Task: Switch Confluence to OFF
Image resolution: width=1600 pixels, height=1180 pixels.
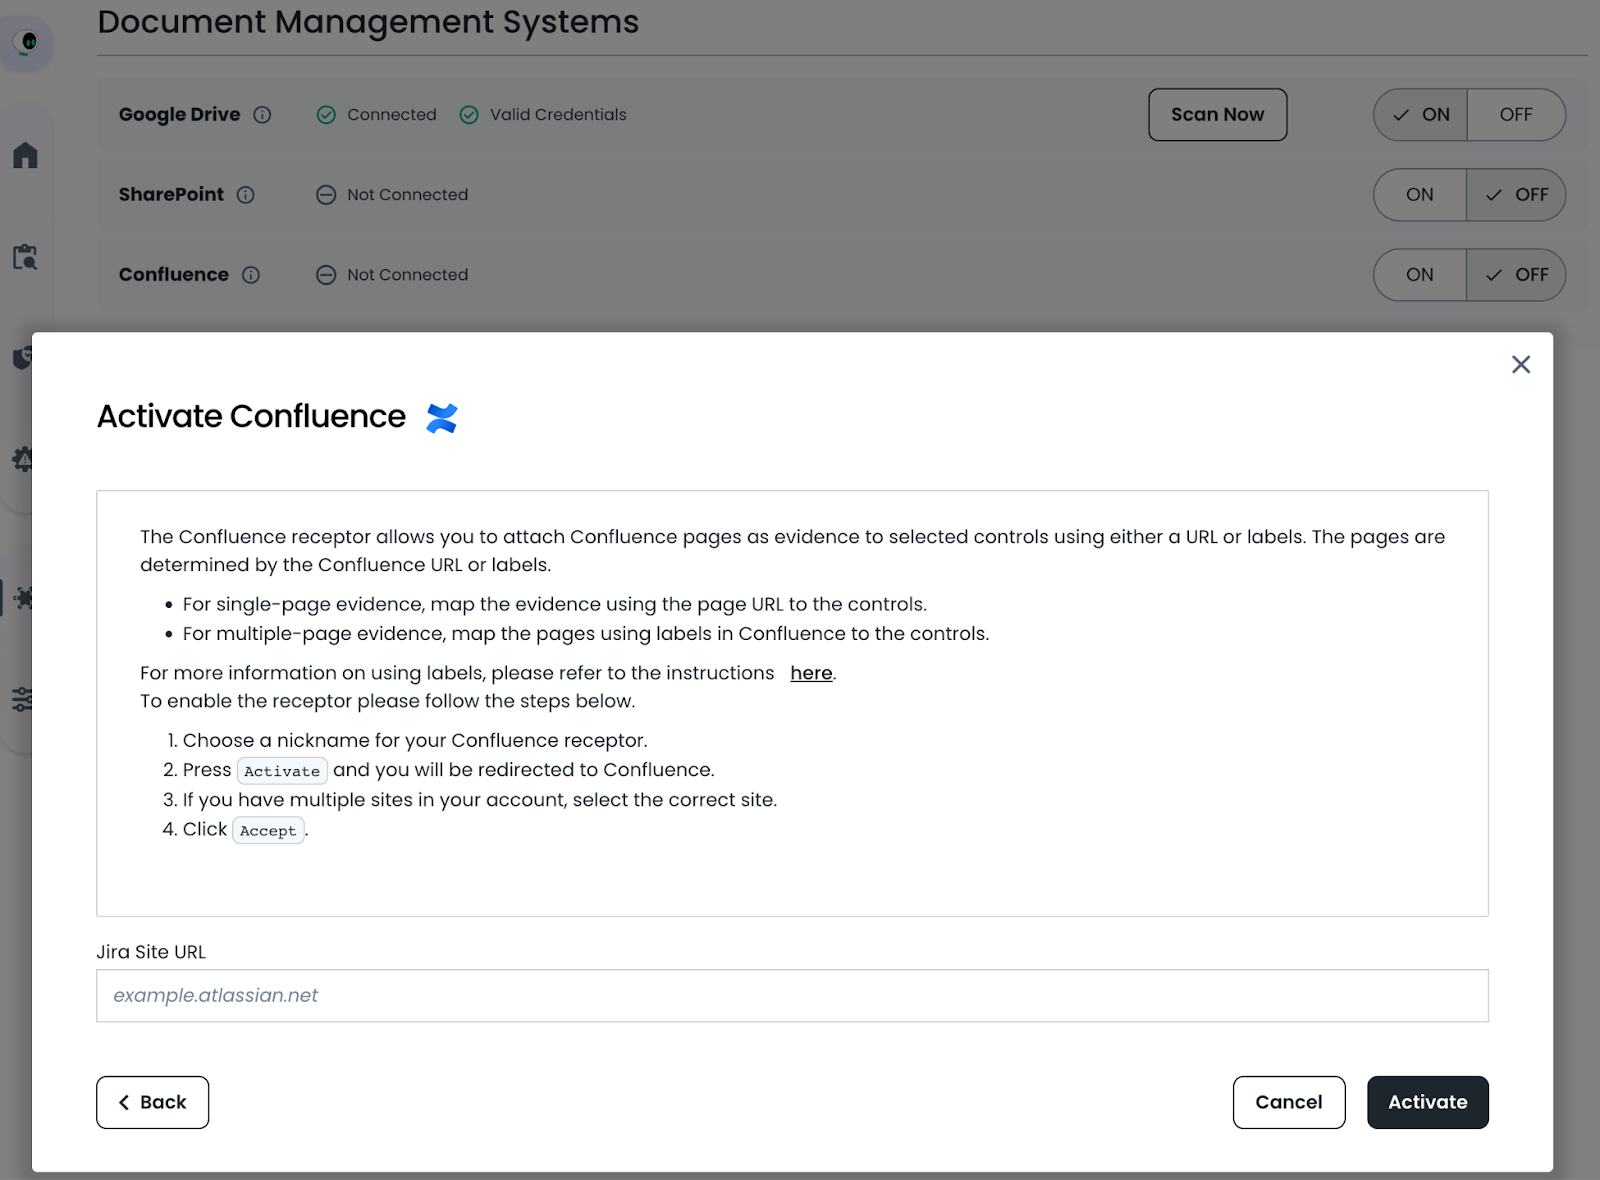Action: coord(1516,275)
